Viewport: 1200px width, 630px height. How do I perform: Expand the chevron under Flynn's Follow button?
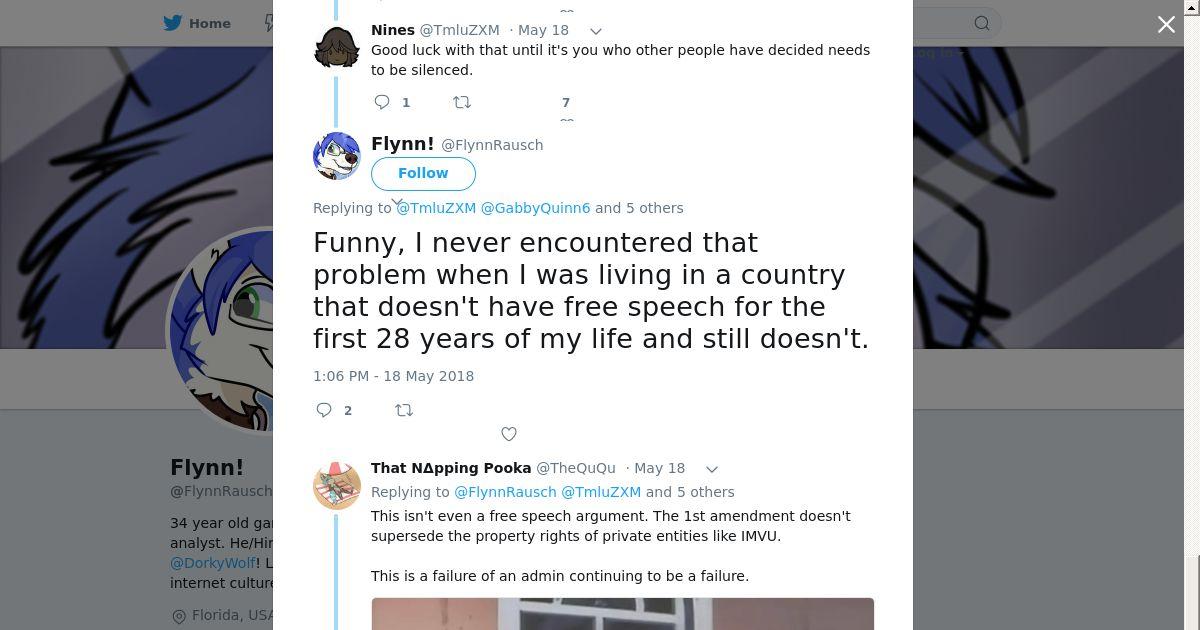[x=397, y=202]
